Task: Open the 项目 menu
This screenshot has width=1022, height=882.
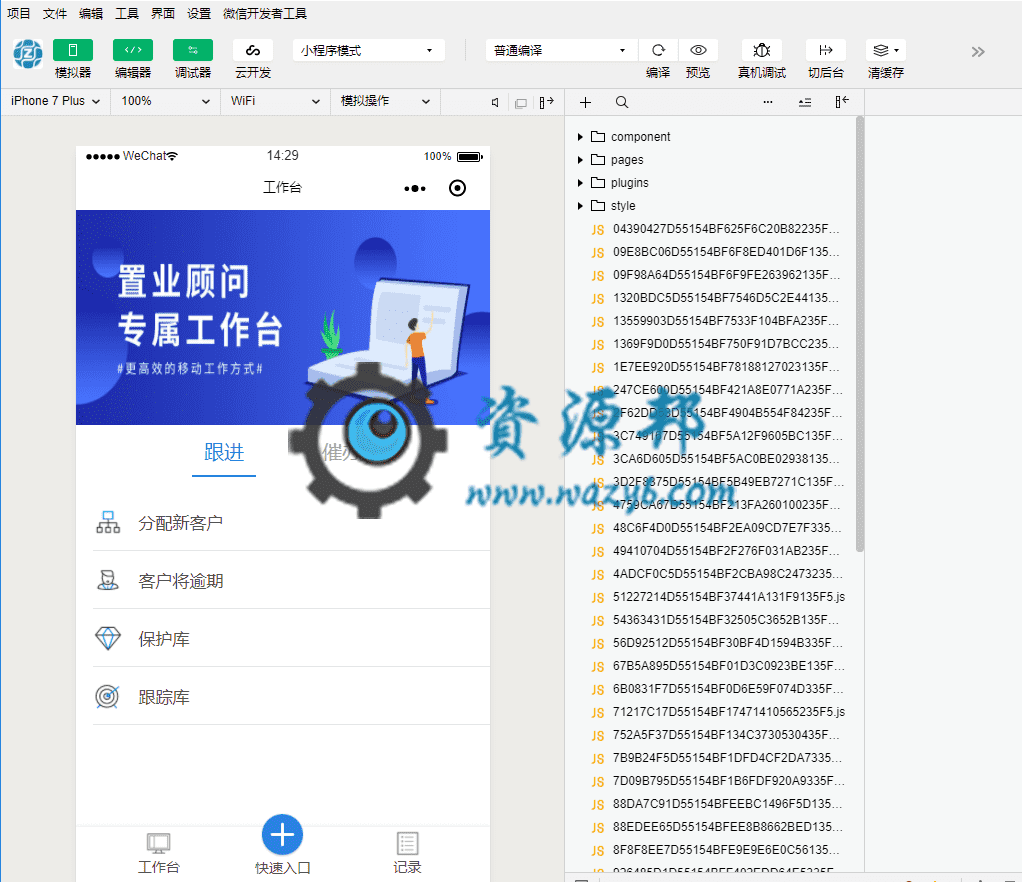Action: (19, 13)
